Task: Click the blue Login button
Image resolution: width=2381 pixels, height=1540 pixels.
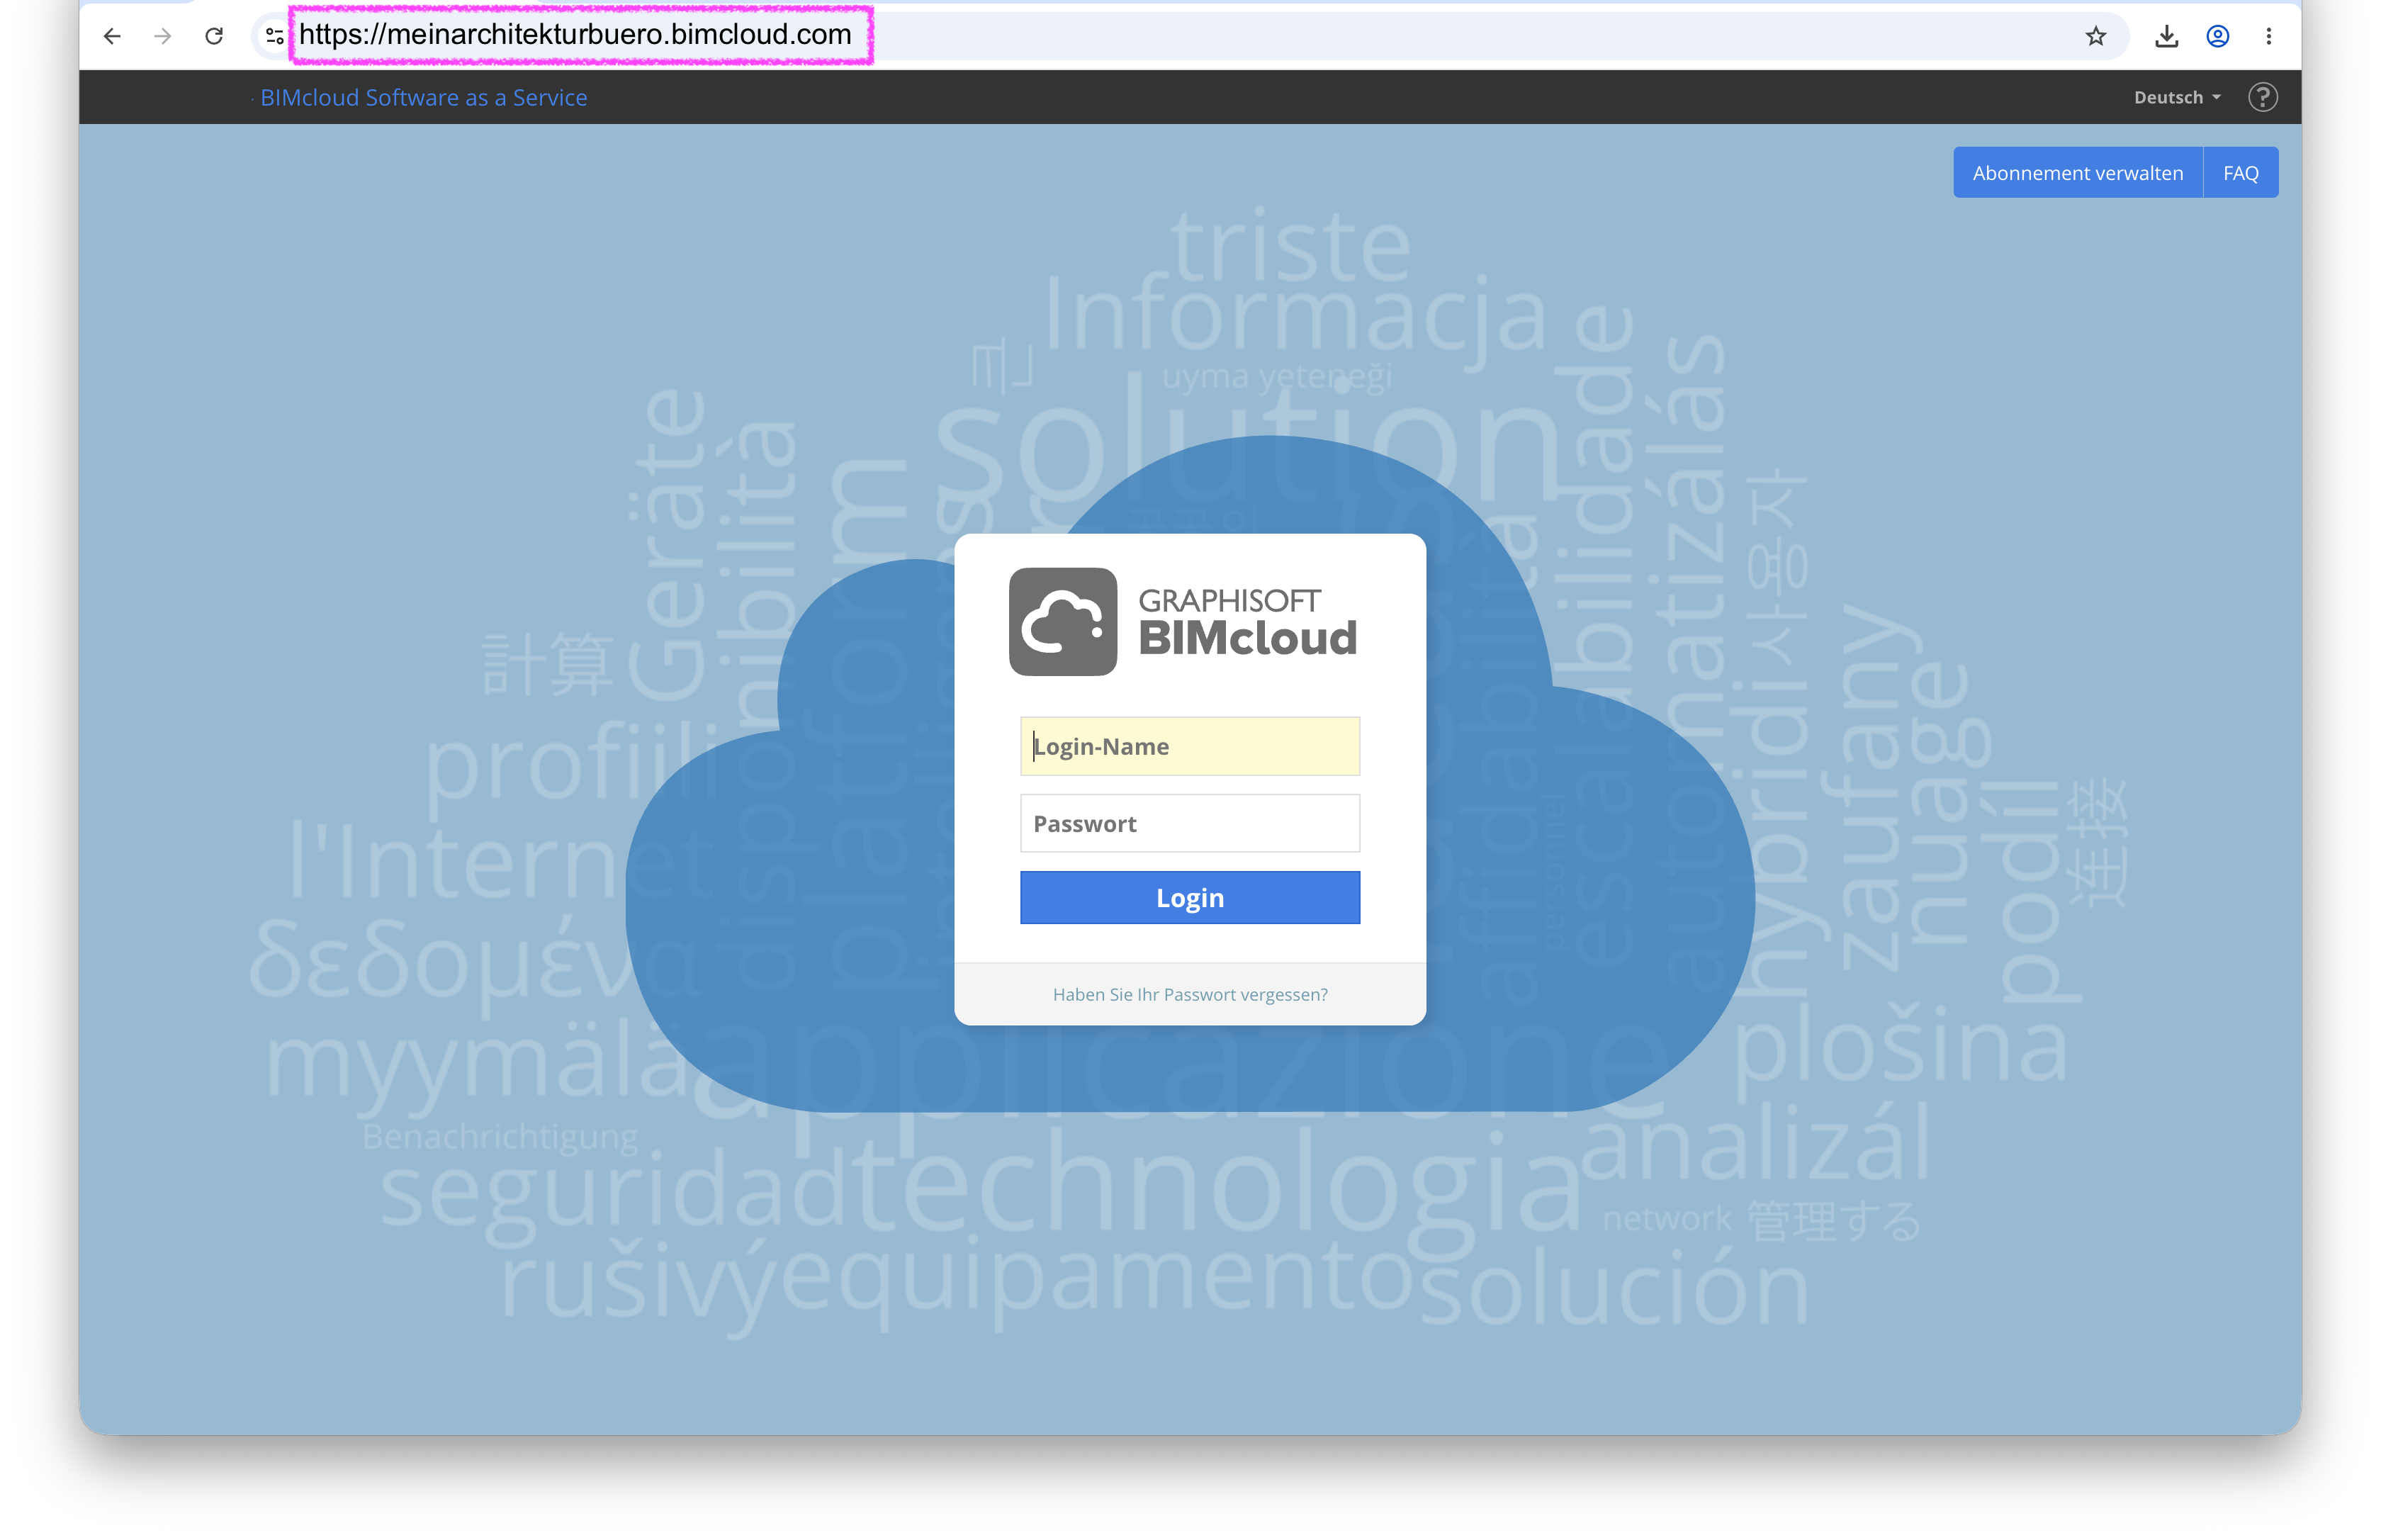Action: click(1190, 897)
